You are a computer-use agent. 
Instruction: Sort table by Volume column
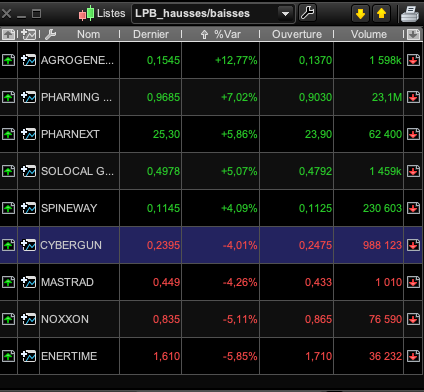[x=369, y=34]
